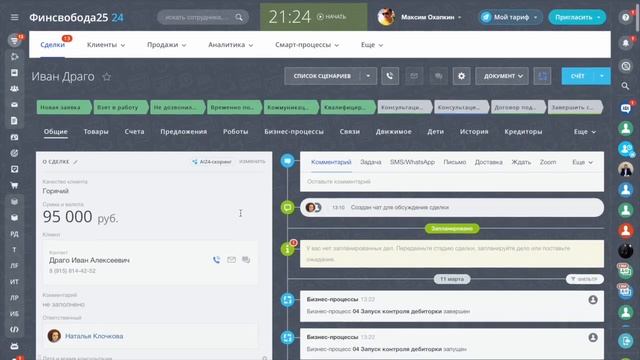
Task: Click the timeline Фильтр button
Action: coord(584,279)
